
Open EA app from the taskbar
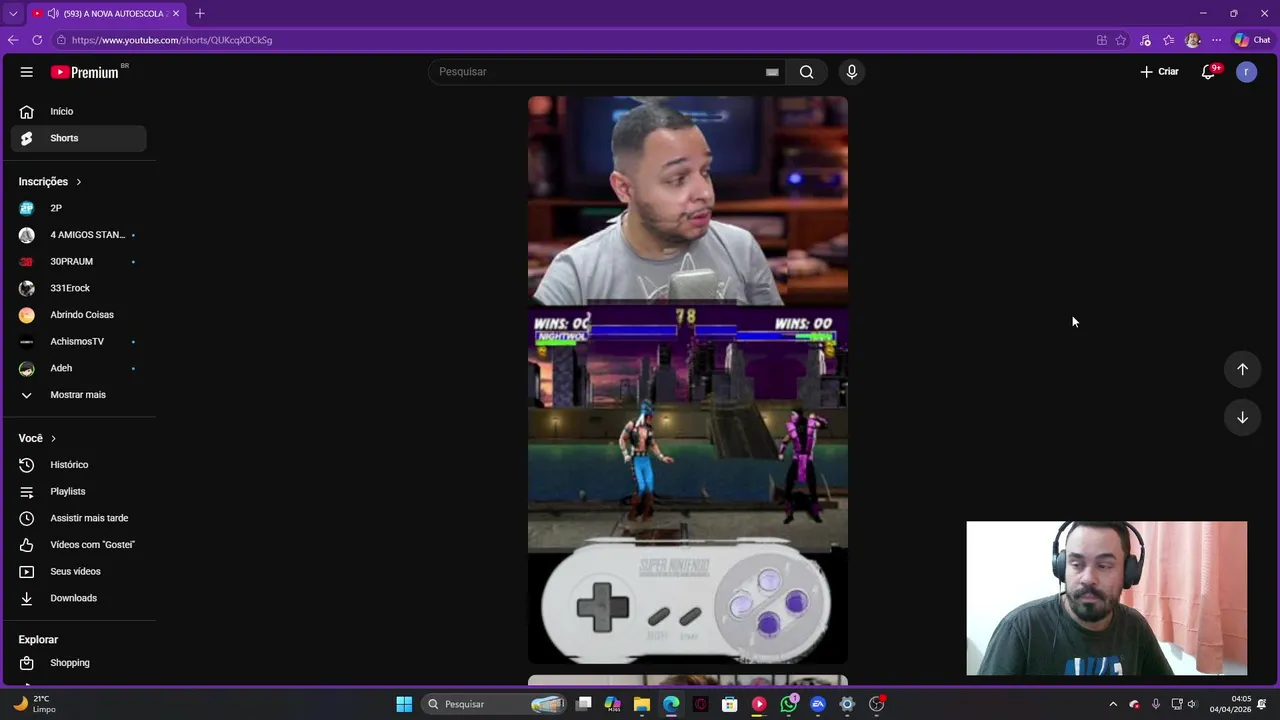point(818,704)
